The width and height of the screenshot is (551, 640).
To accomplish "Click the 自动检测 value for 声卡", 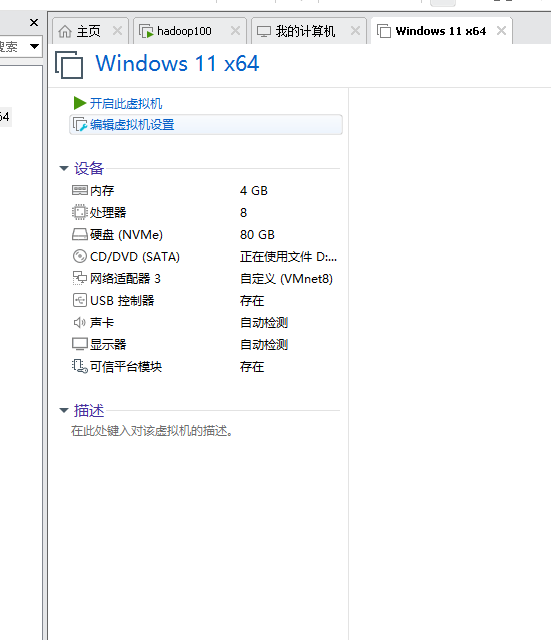I will coord(264,323).
